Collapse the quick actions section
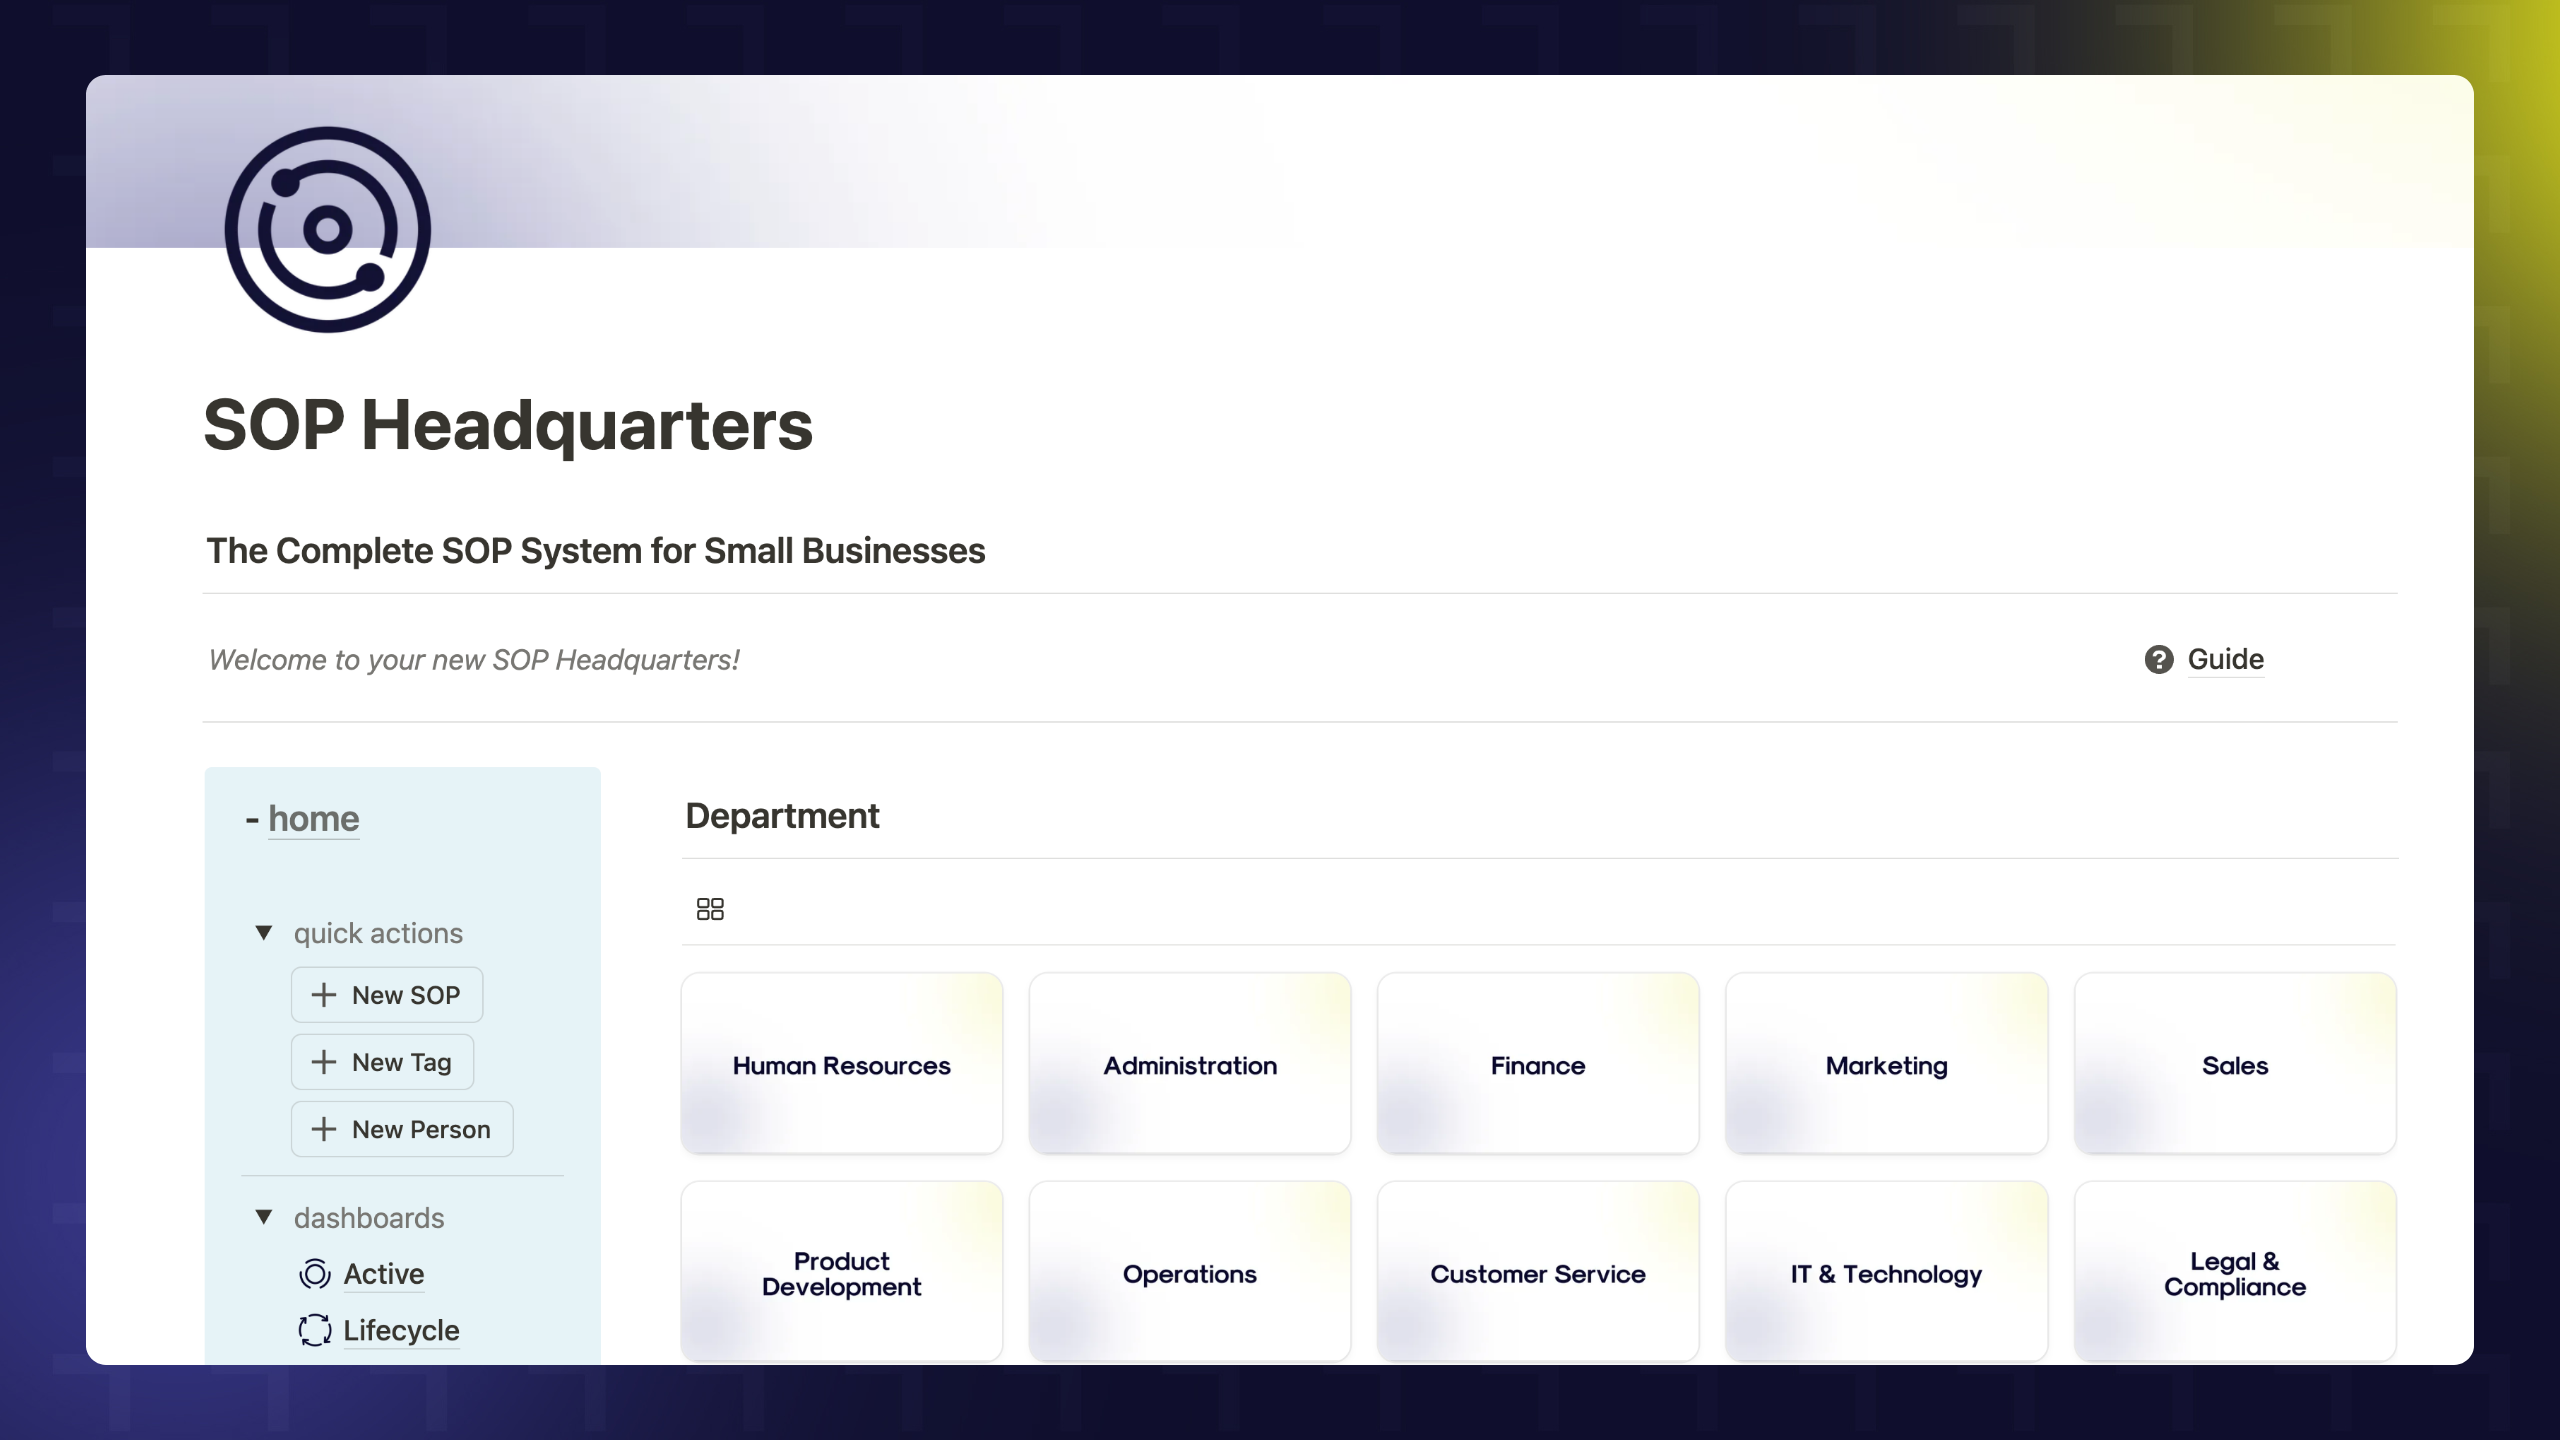The image size is (2560, 1440). click(x=264, y=933)
